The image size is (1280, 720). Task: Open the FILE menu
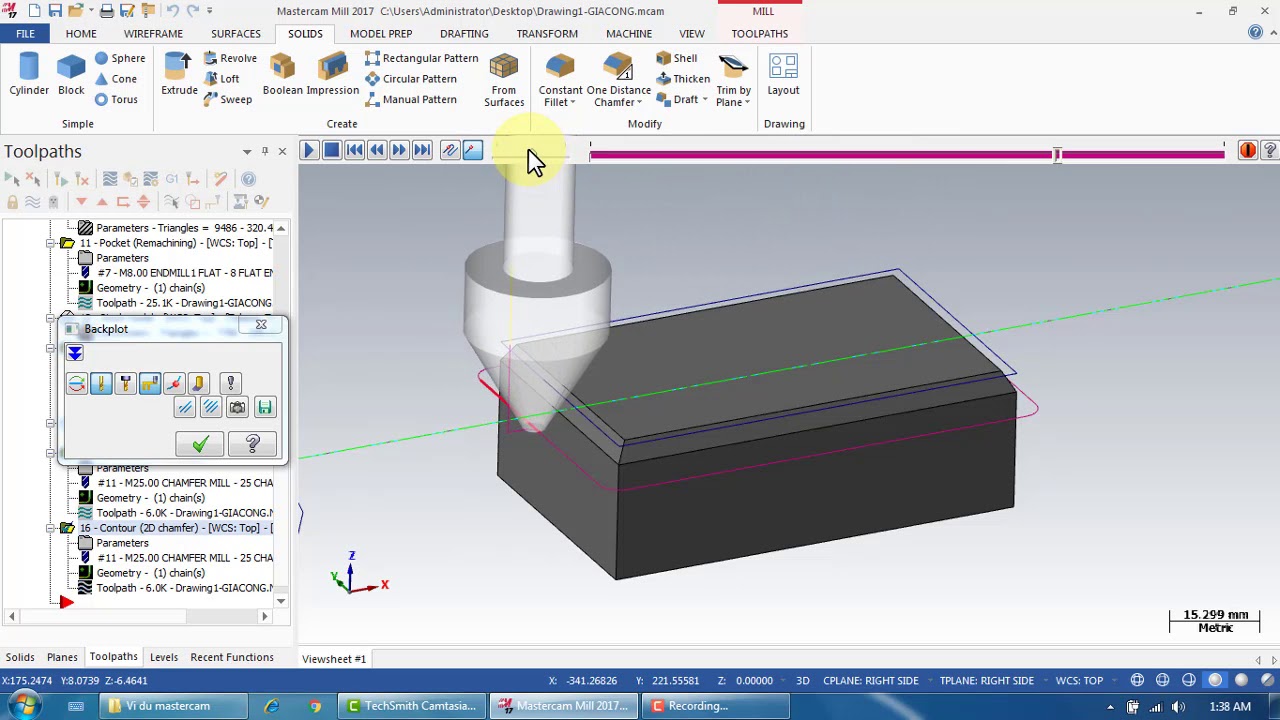[x=25, y=34]
